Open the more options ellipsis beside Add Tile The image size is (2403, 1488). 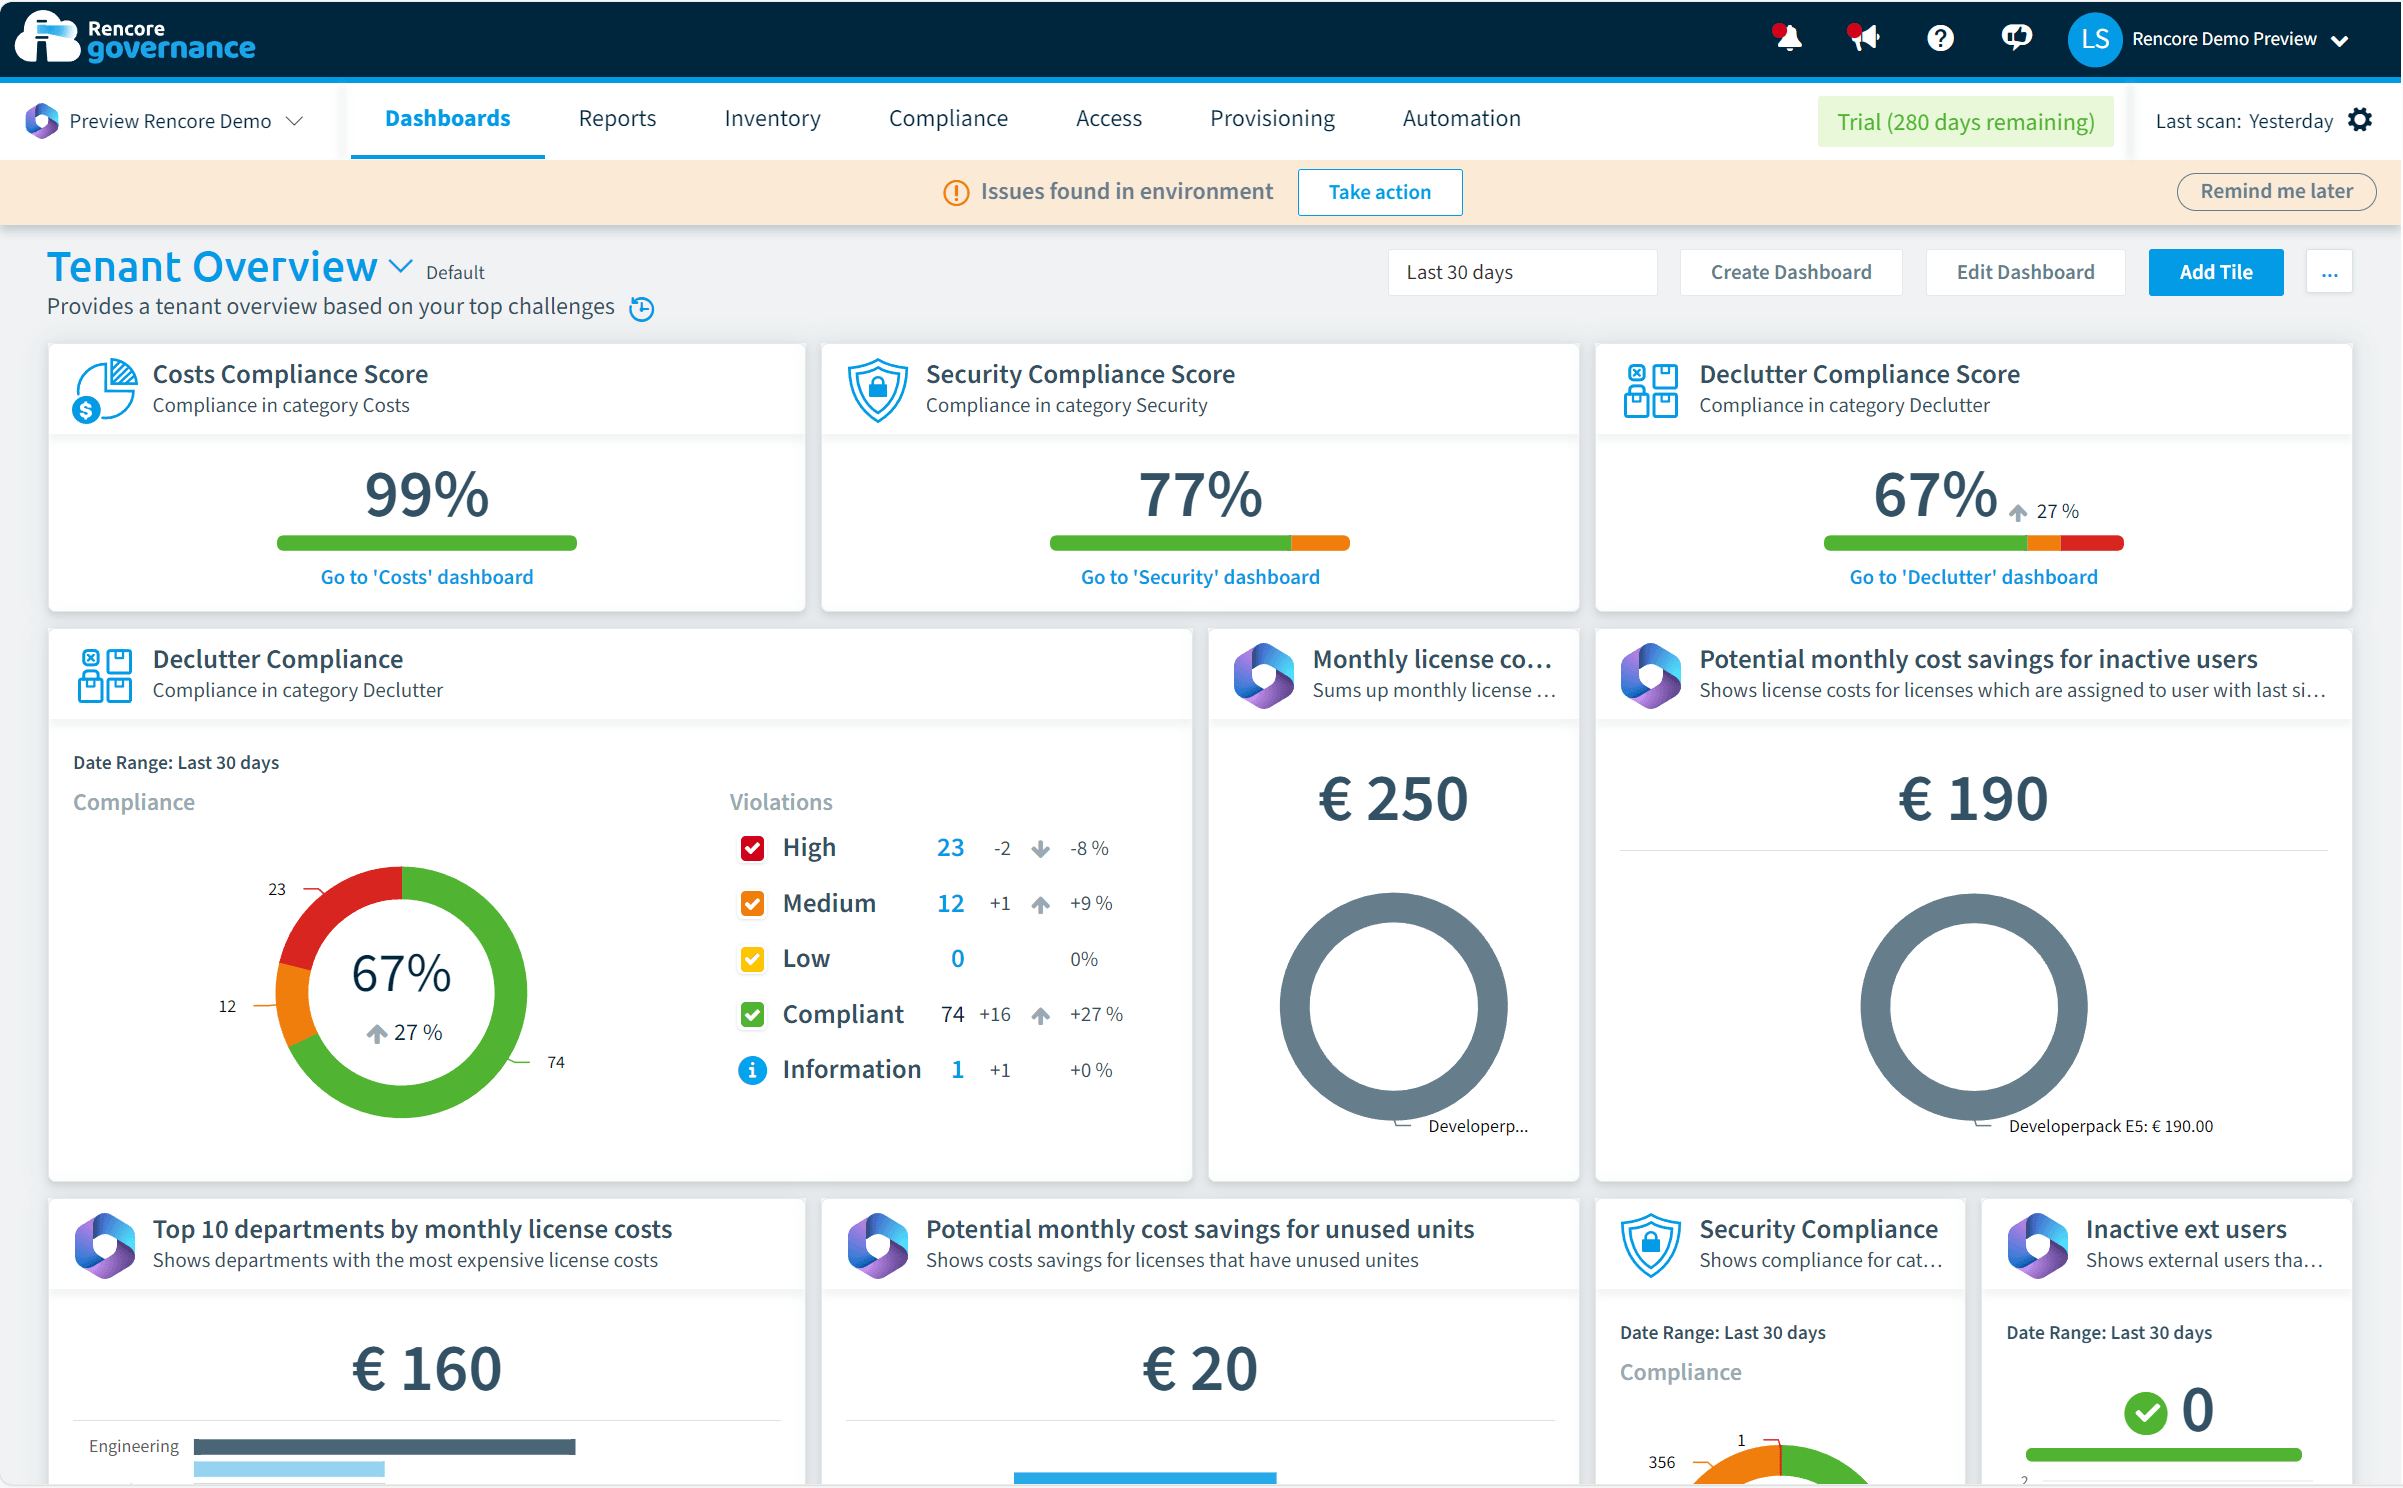pos(2329,272)
